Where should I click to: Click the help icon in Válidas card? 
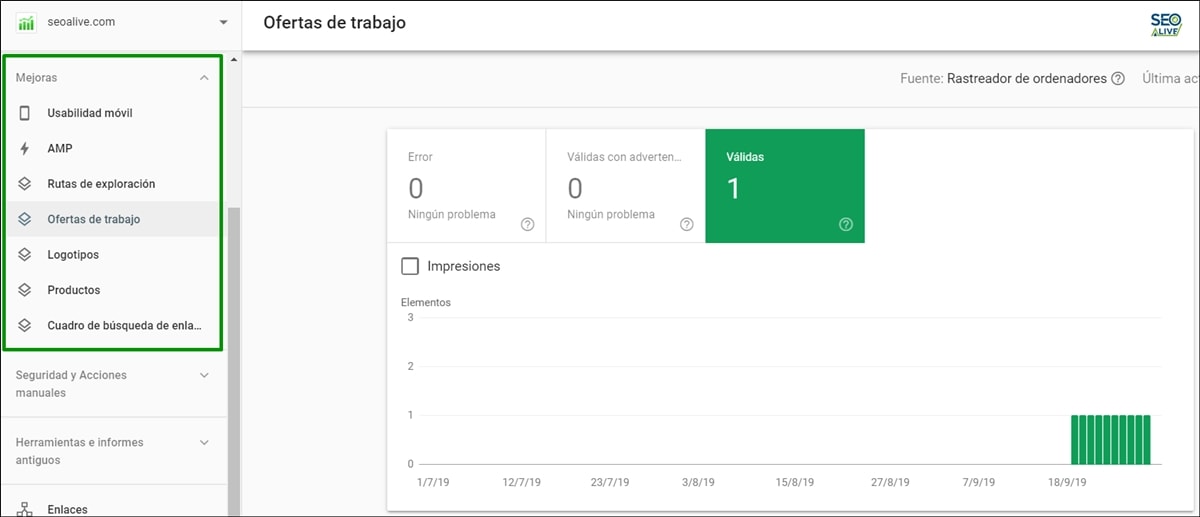point(846,224)
